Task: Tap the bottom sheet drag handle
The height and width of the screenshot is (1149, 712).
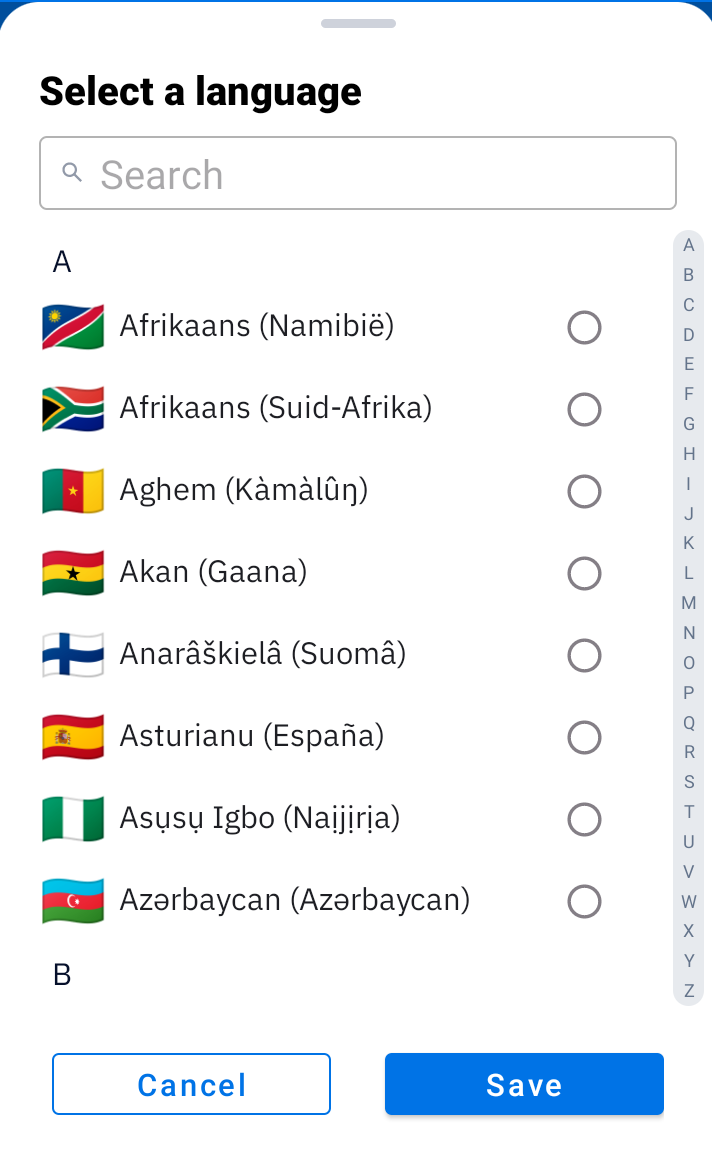Action: pos(358,23)
